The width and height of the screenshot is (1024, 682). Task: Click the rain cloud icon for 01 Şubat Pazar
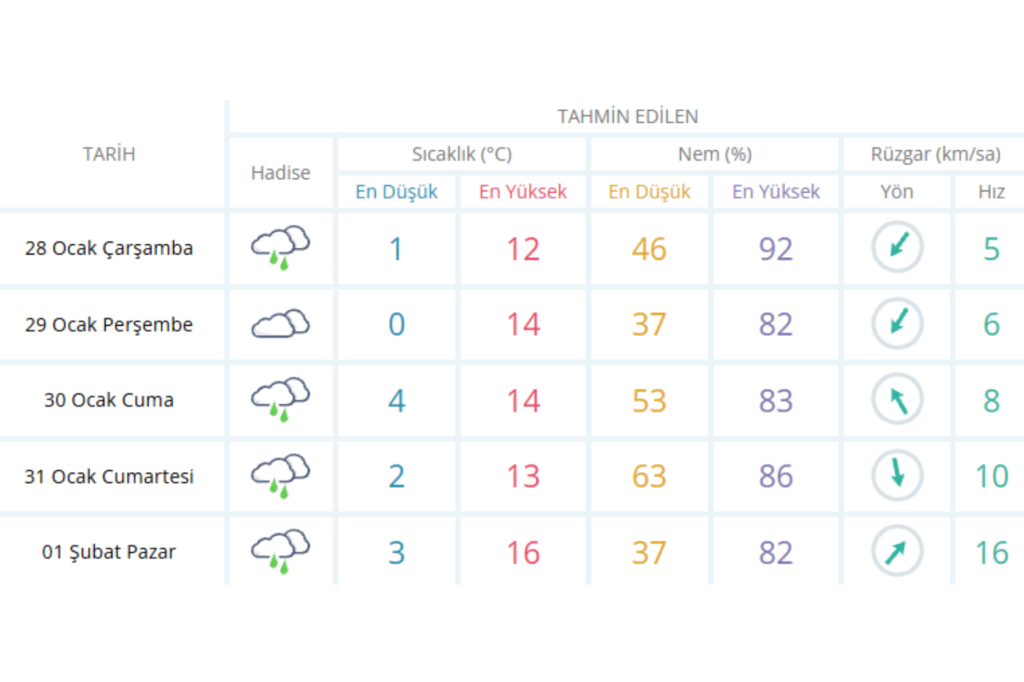pyautogui.click(x=280, y=552)
